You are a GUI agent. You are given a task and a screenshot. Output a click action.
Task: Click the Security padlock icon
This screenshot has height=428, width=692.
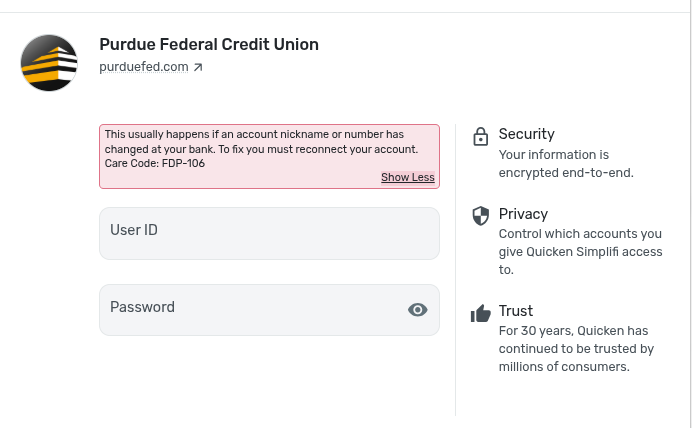[480, 136]
